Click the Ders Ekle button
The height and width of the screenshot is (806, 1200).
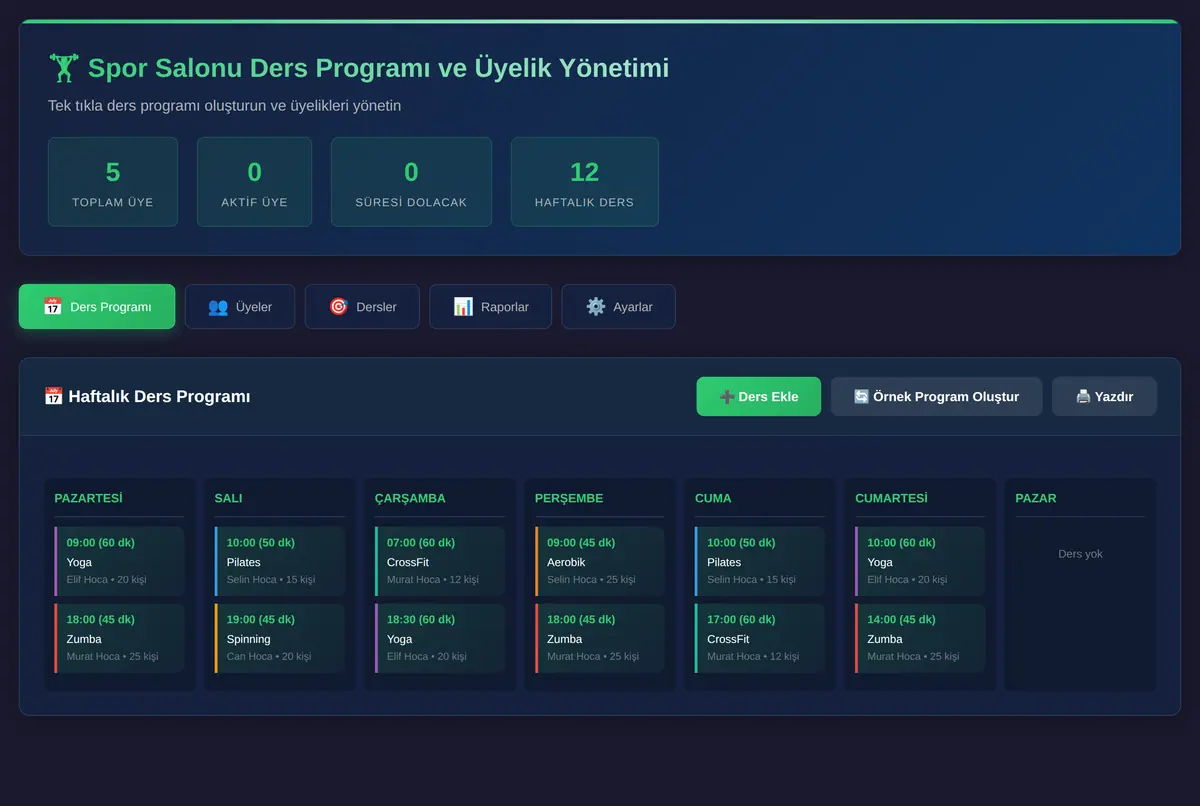759,397
